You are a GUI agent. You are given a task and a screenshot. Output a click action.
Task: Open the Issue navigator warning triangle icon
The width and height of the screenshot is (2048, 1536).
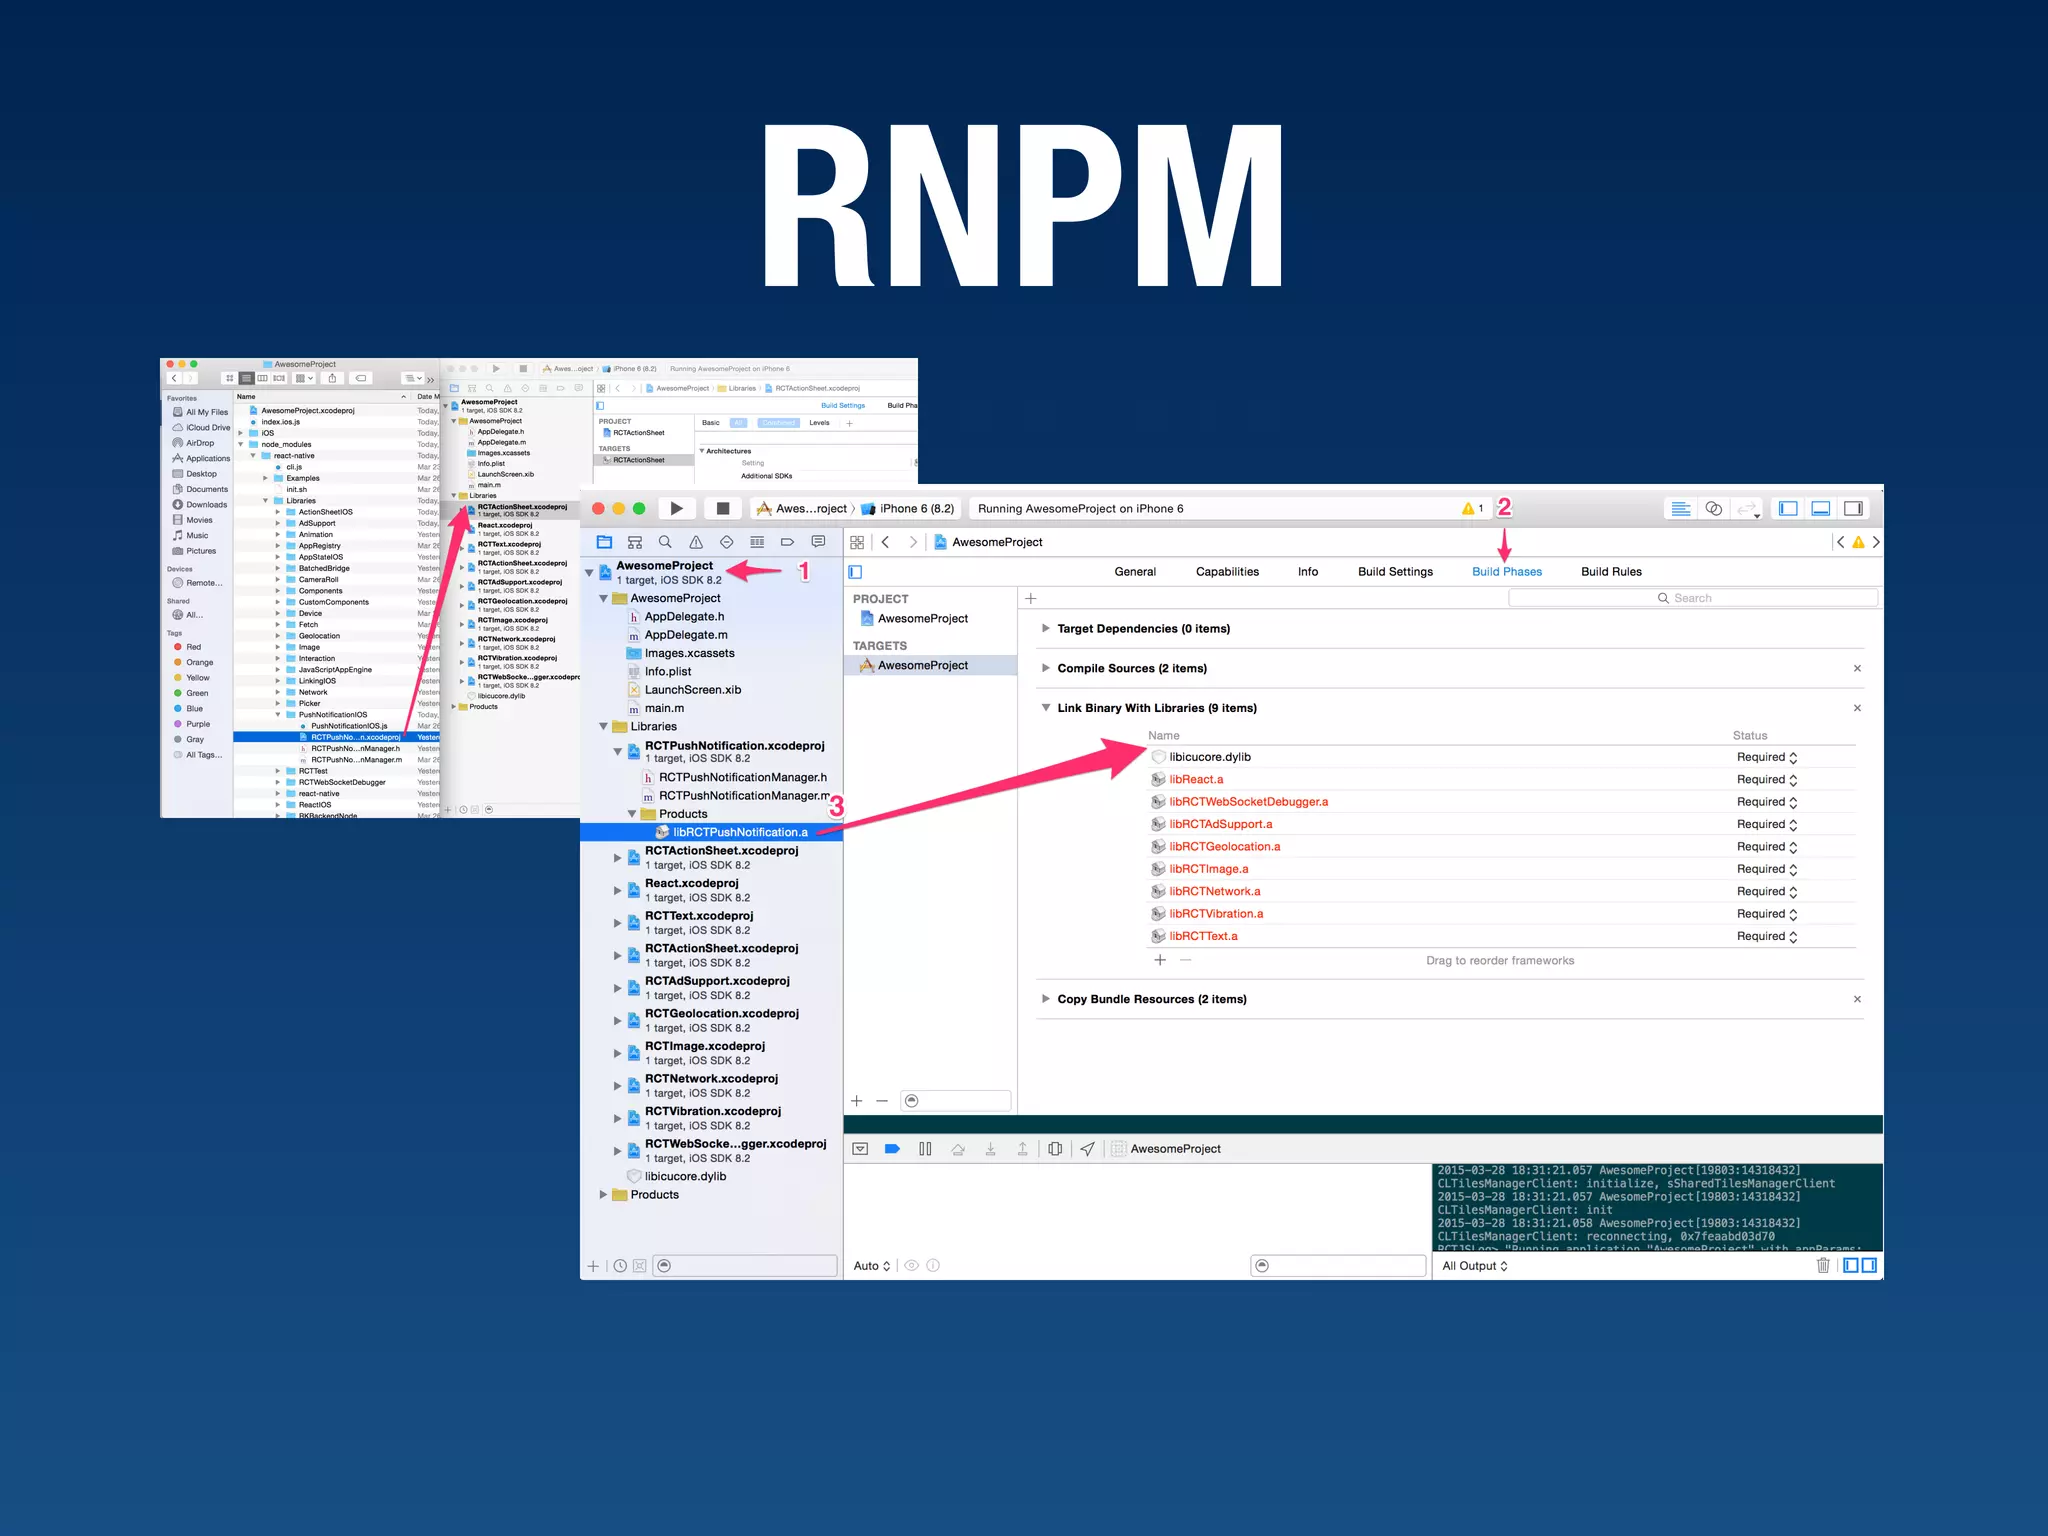[696, 542]
